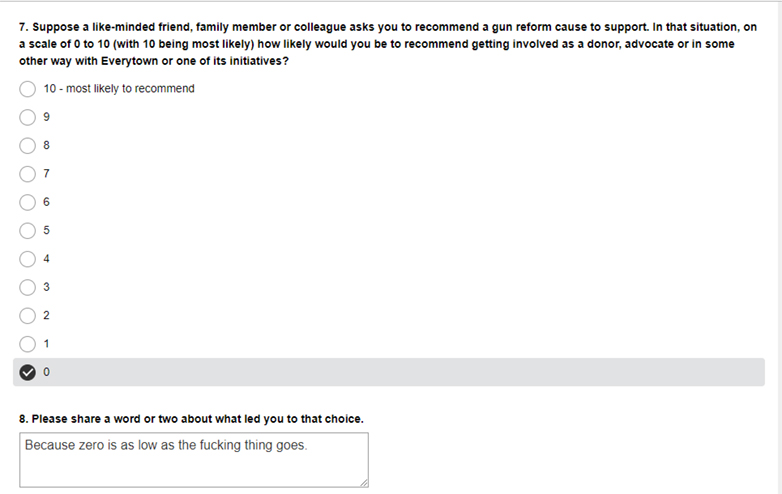Click the question 8 prompt label
The width and height of the screenshot is (782, 494).
(192, 419)
